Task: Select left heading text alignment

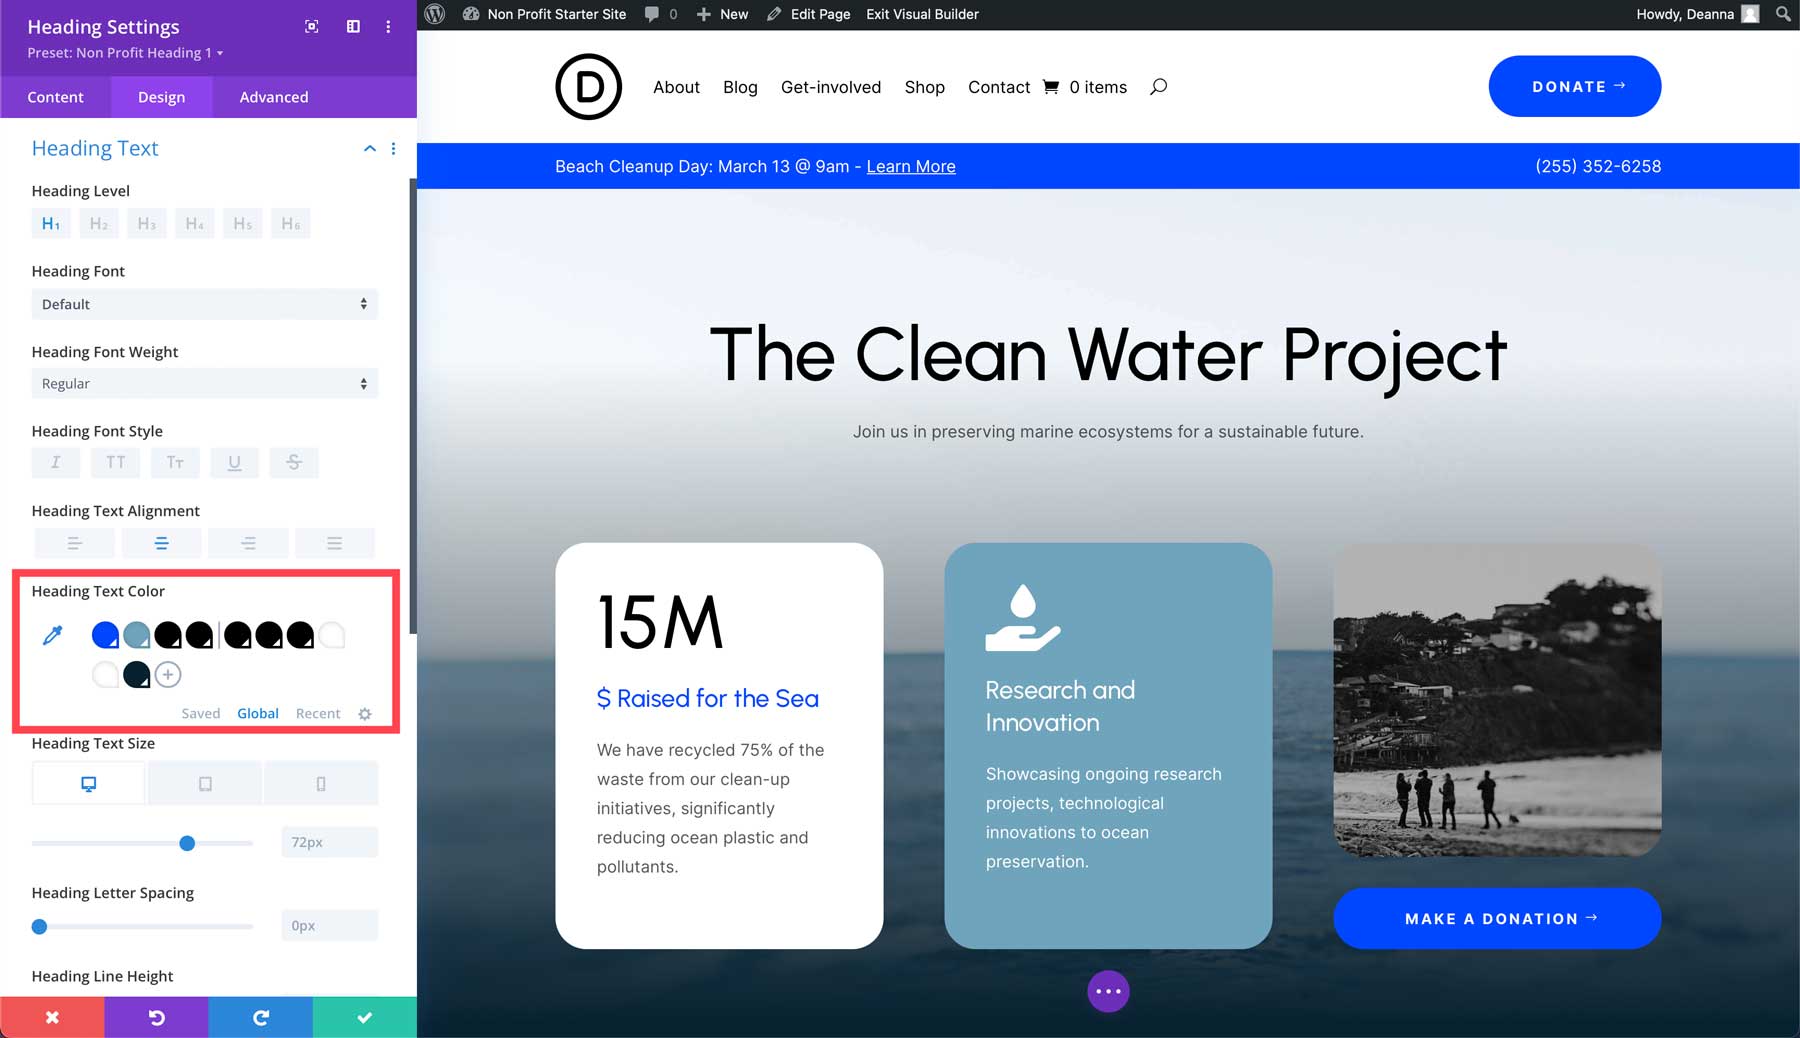Action: (x=74, y=542)
